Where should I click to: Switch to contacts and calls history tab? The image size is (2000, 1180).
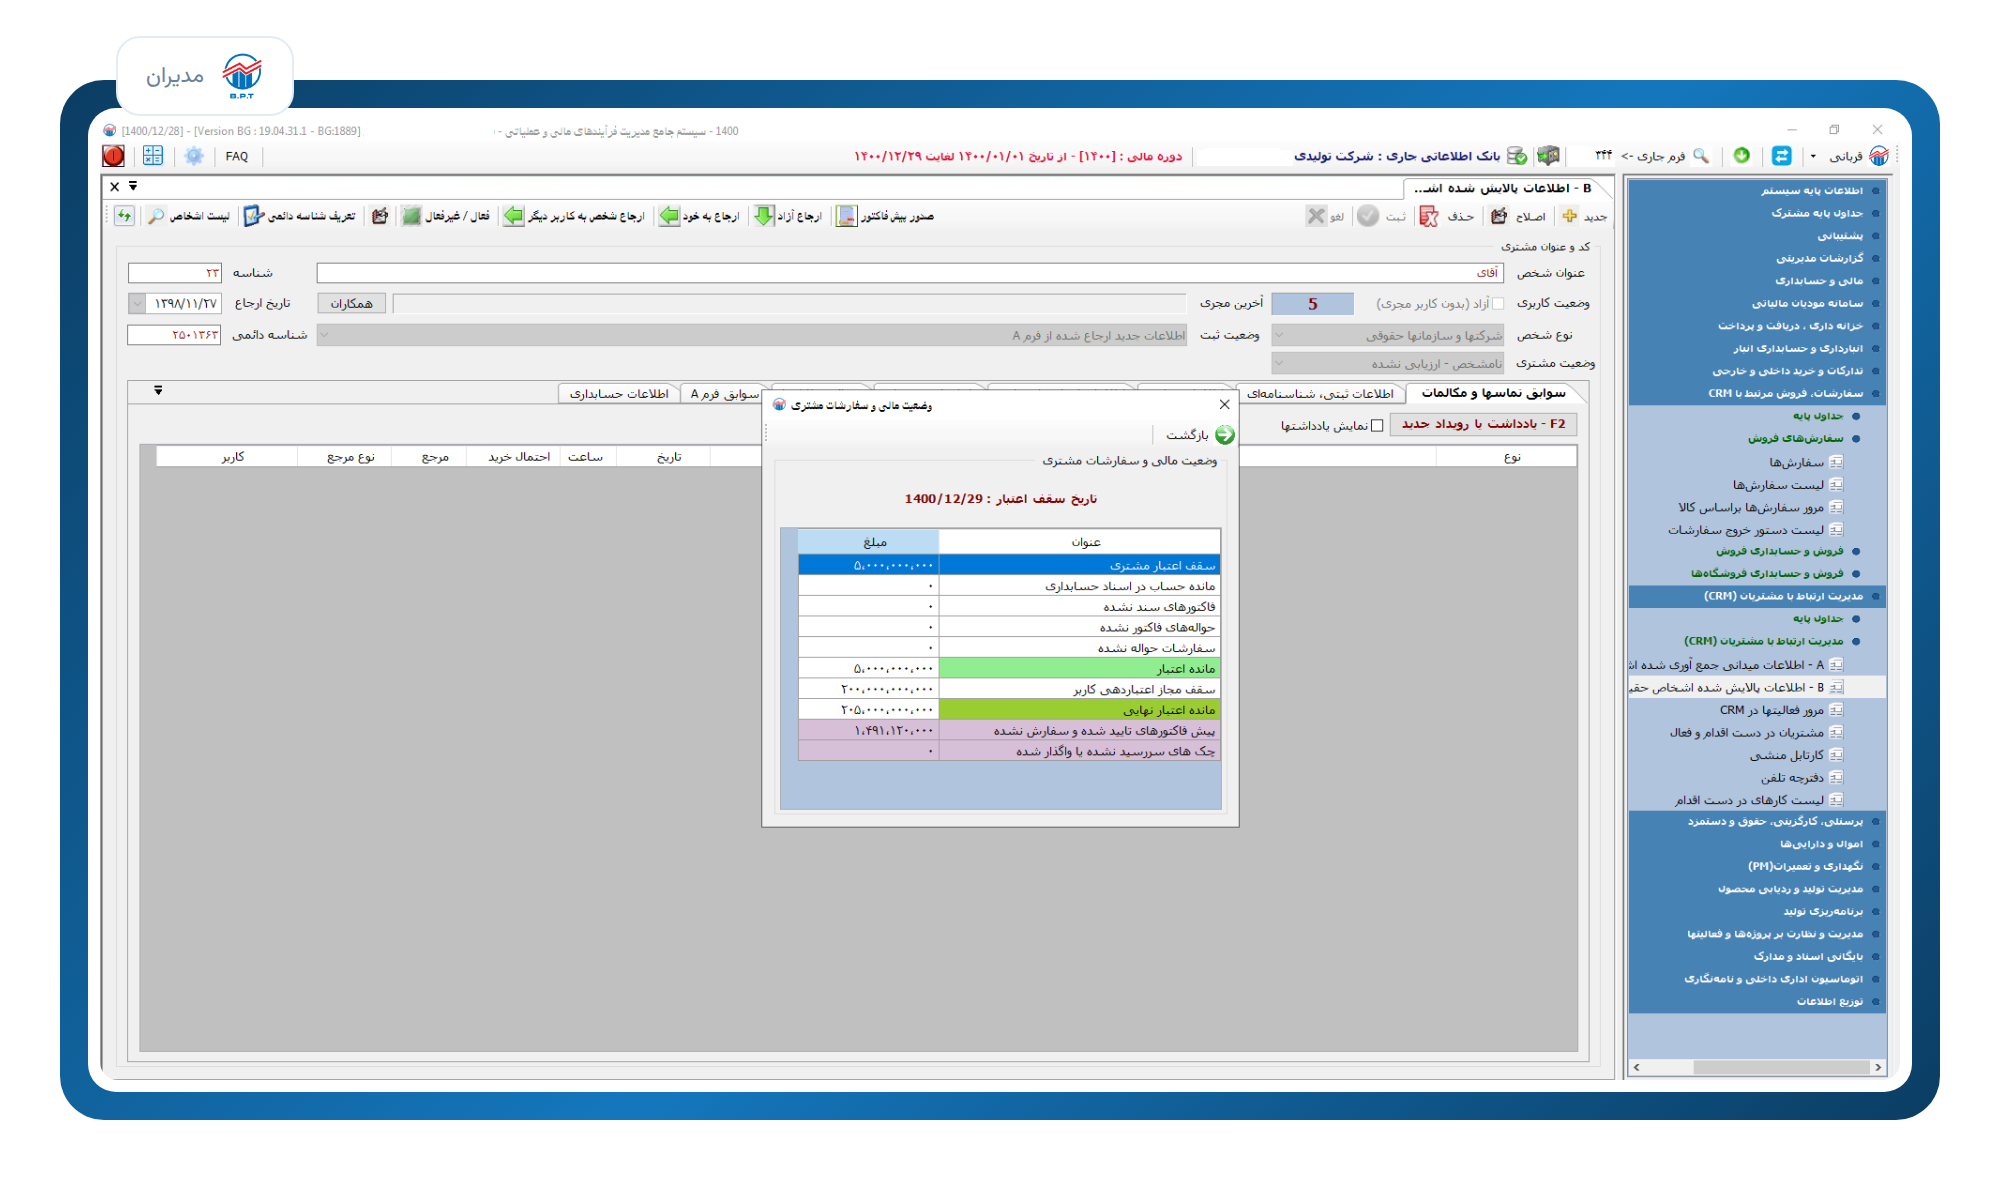[1493, 393]
